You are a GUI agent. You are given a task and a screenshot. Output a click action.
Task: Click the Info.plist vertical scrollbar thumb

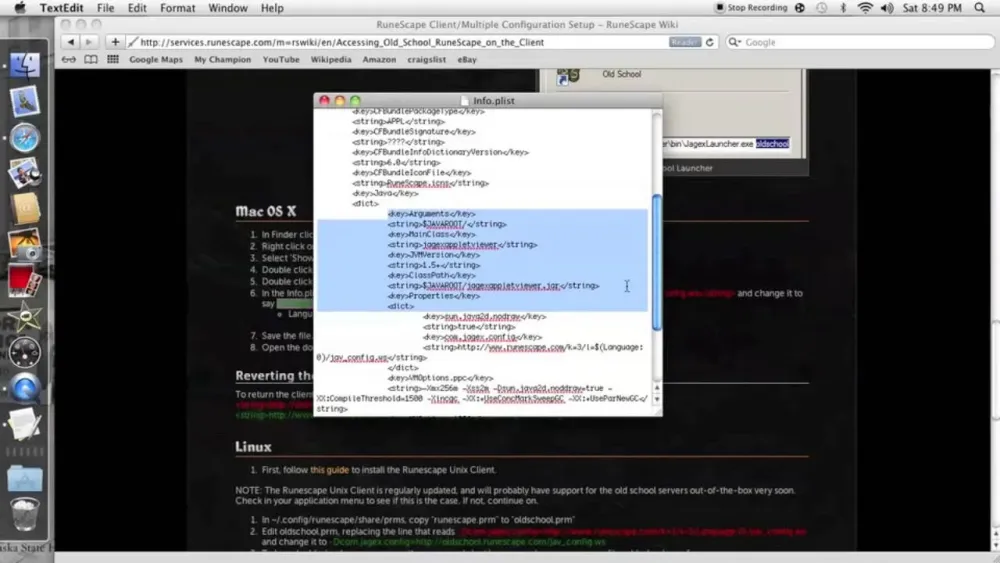[x=656, y=262]
